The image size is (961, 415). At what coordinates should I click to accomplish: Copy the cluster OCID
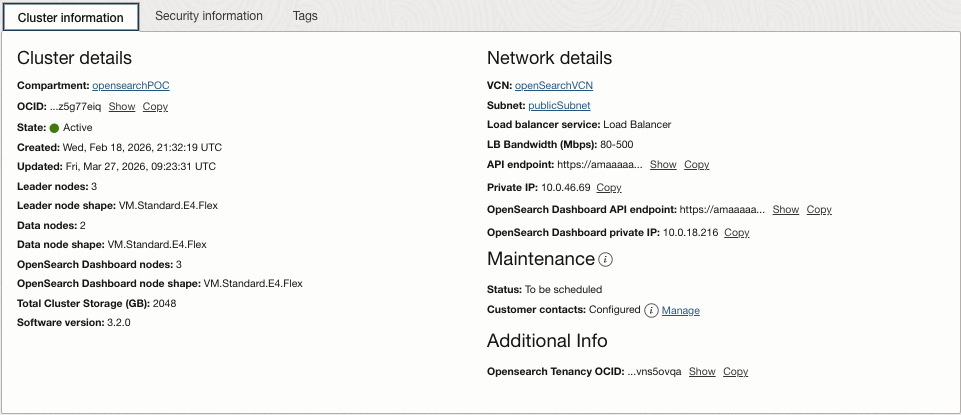coord(155,107)
